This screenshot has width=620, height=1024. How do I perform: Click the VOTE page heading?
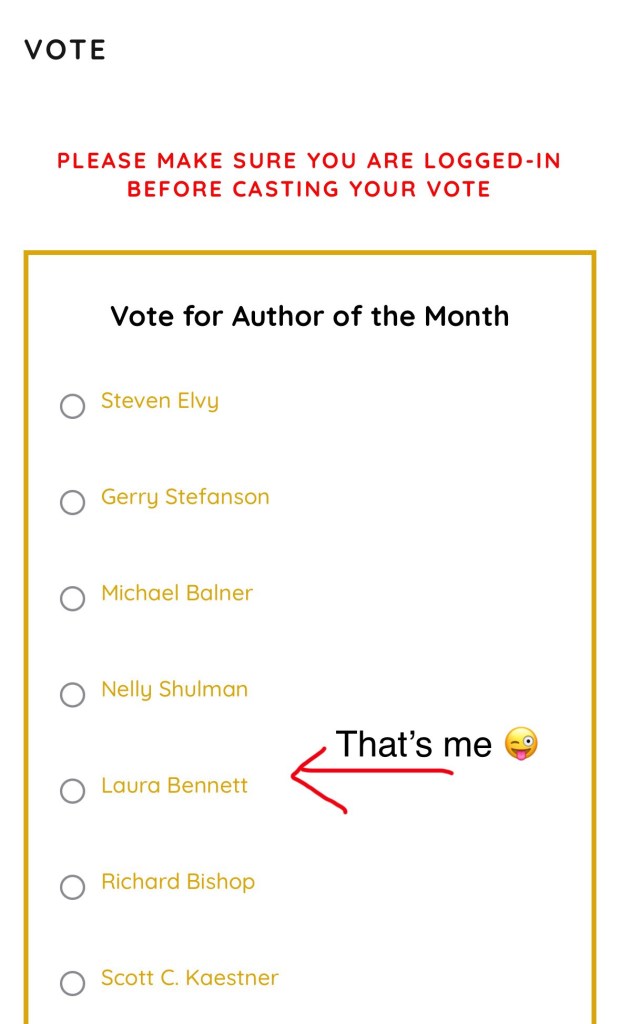tap(65, 50)
